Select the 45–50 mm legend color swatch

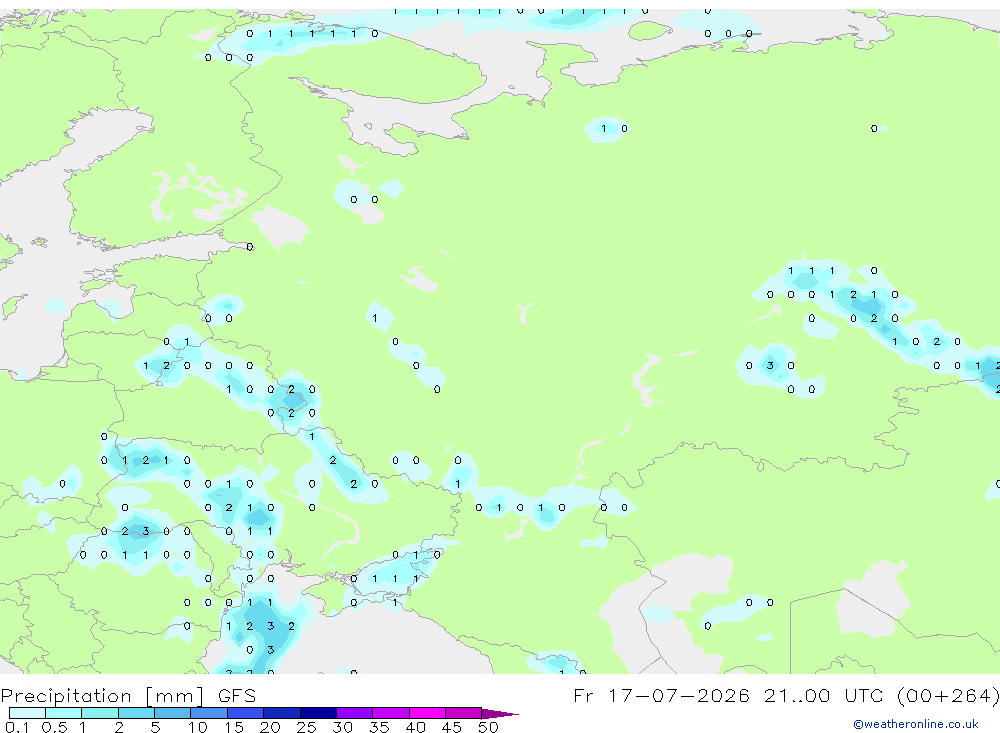[x=464, y=713]
